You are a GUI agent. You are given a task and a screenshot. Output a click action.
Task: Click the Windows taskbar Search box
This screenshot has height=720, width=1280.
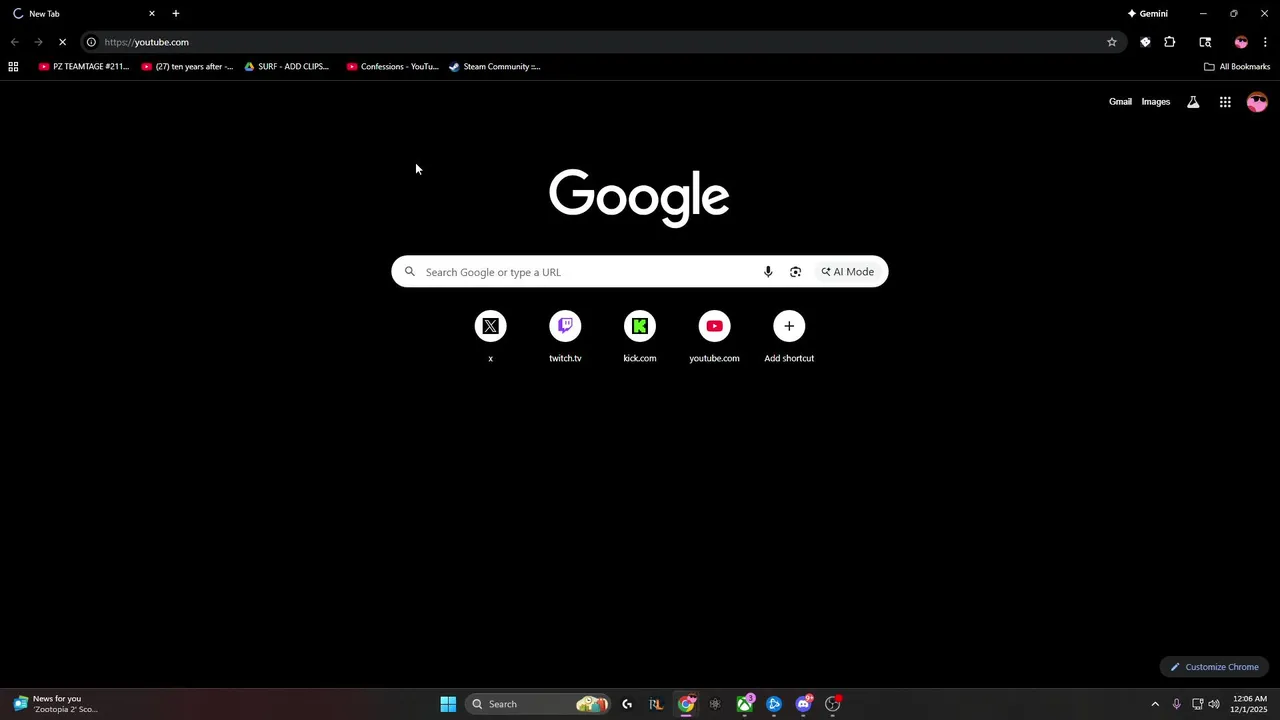pyautogui.click(x=539, y=704)
